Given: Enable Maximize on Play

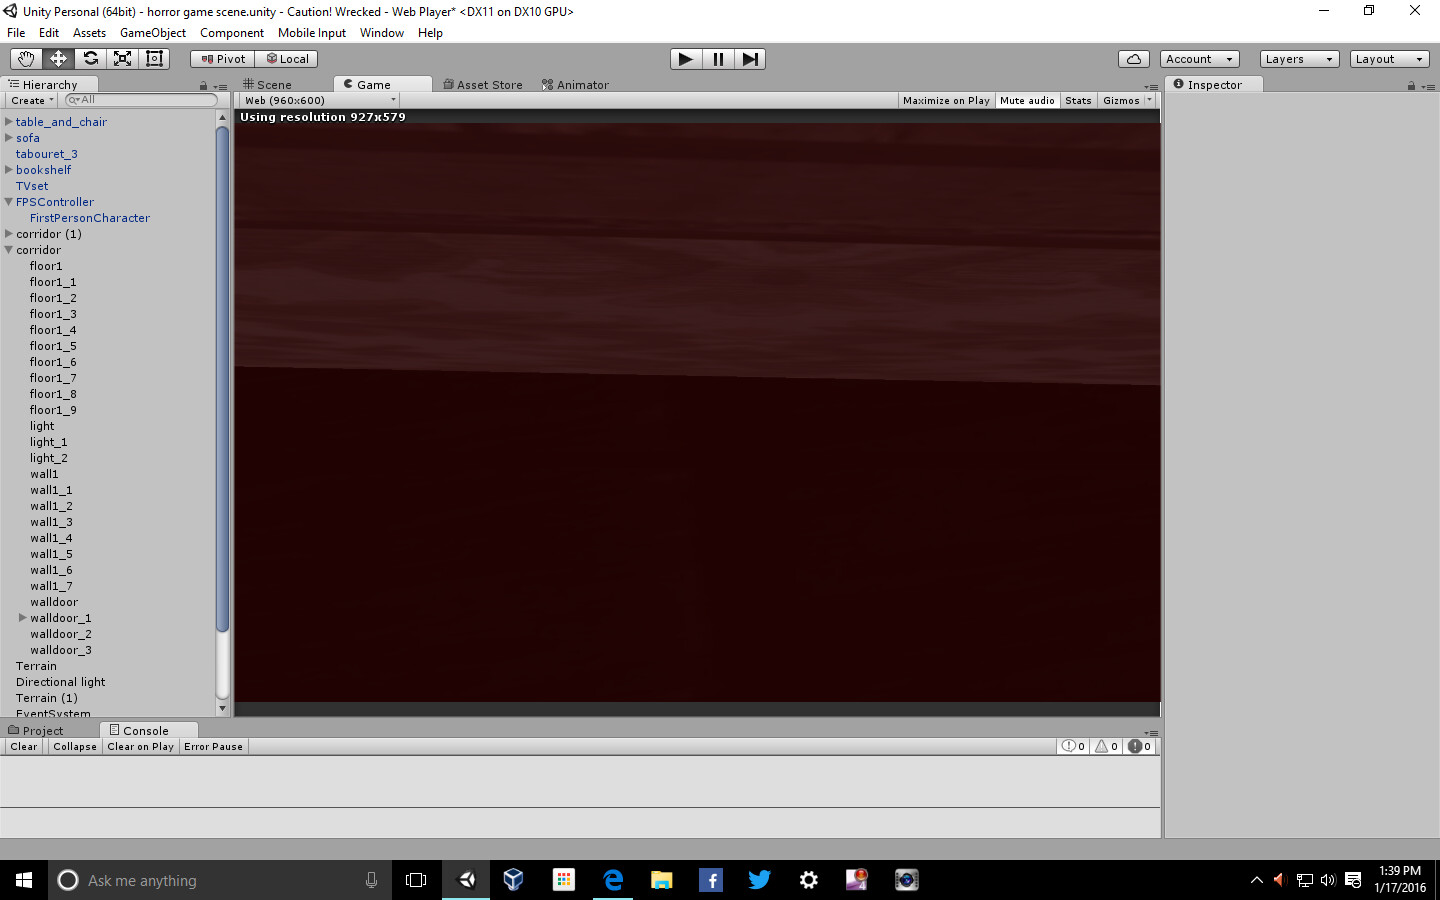Looking at the screenshot, I should 946,100.
